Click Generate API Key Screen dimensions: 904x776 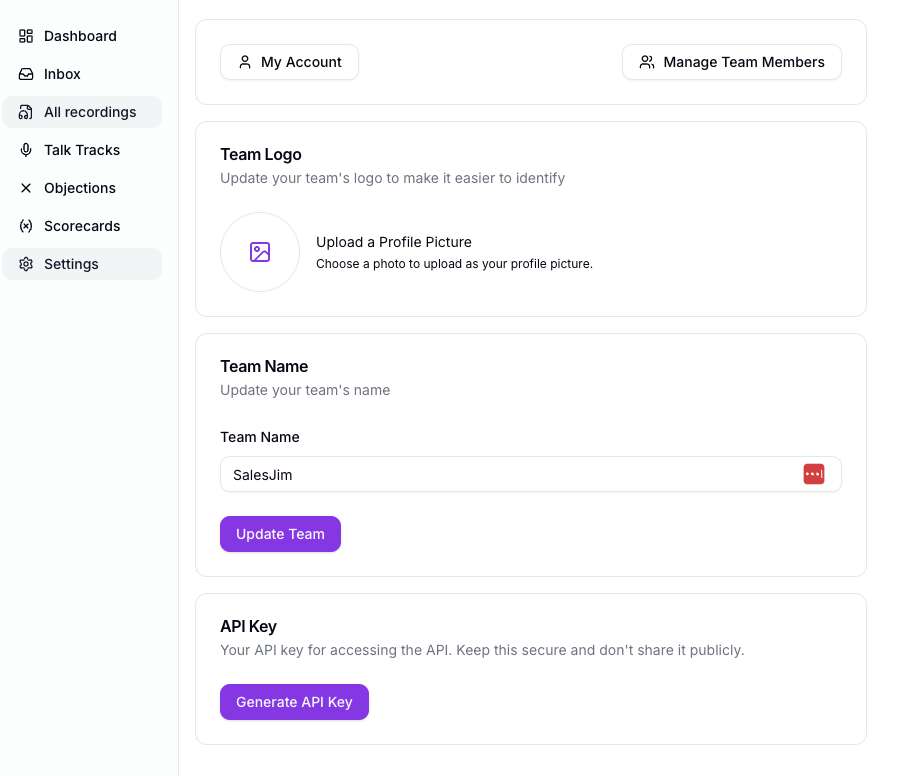click(x=294, y=702)
